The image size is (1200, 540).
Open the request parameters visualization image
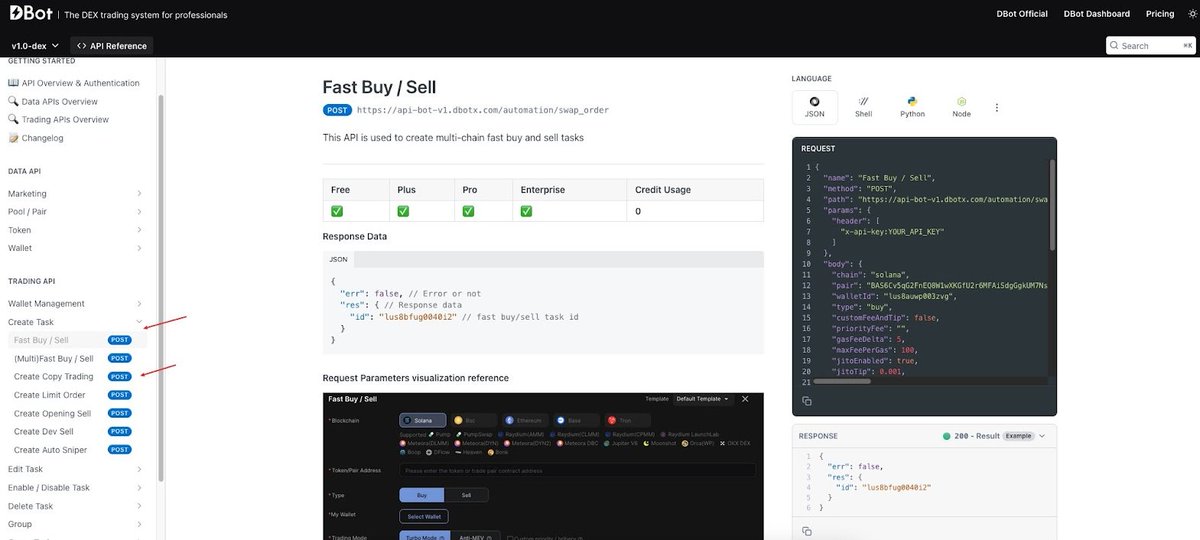pyautogui.click(x=543, y=466)
